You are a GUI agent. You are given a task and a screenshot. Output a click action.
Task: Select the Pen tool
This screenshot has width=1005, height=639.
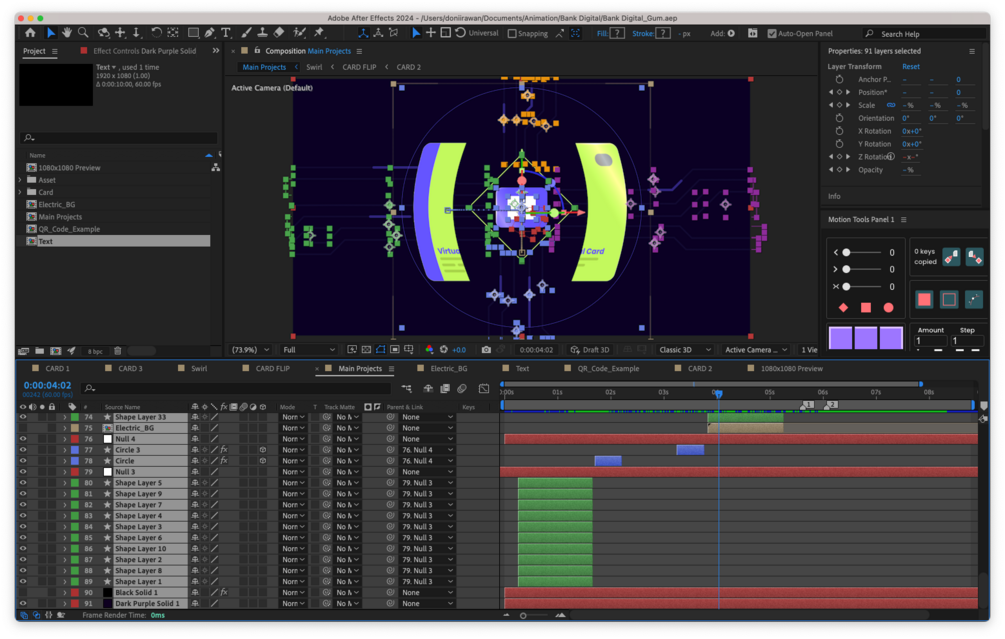point(210,33)
